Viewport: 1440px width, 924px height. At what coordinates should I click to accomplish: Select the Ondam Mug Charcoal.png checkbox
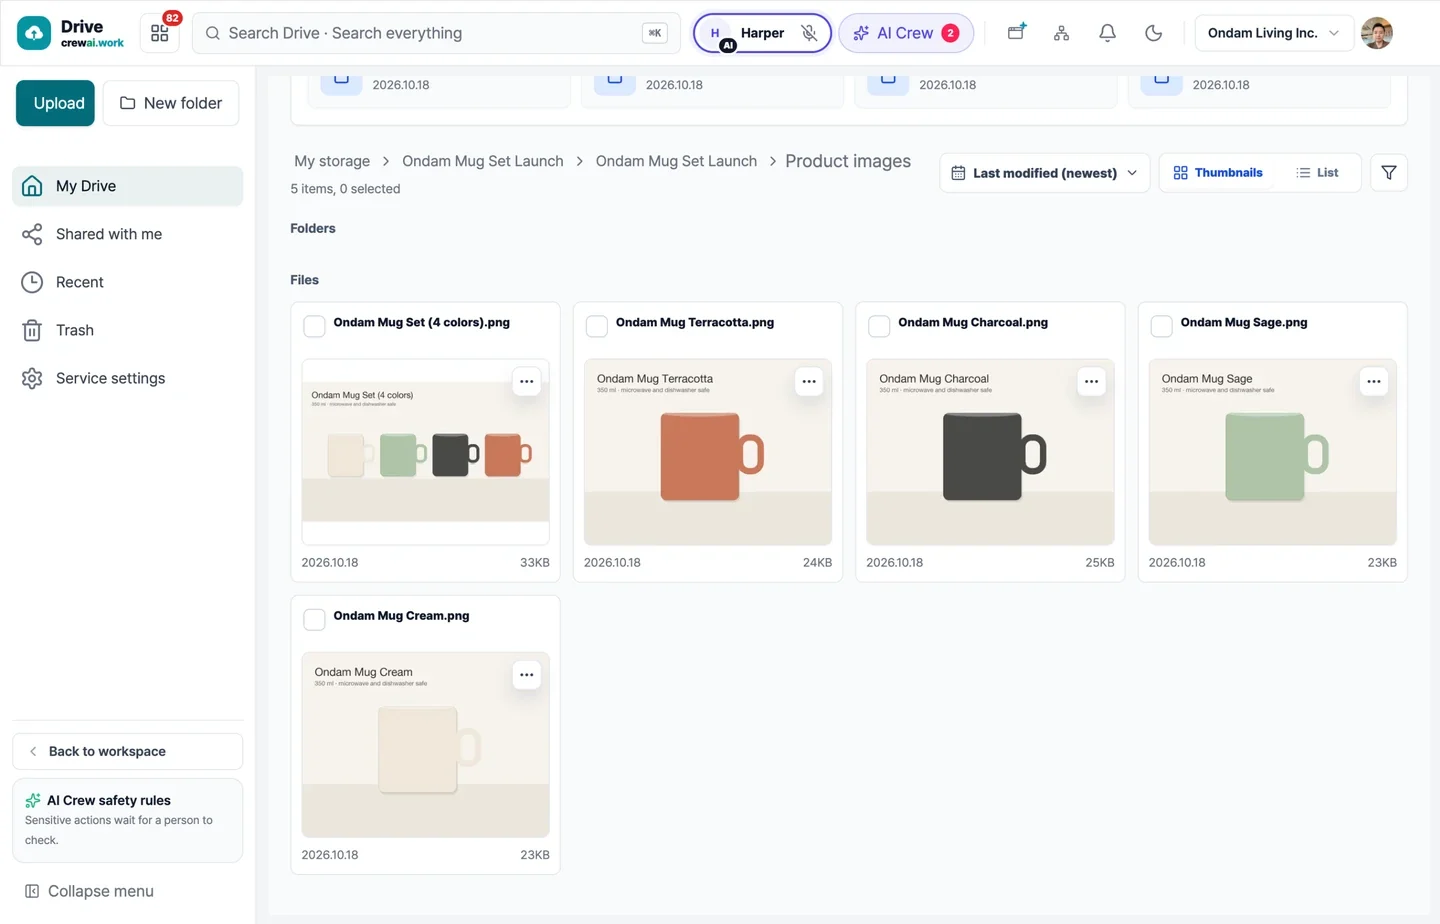pyautogui.click(x=879, y=326)
